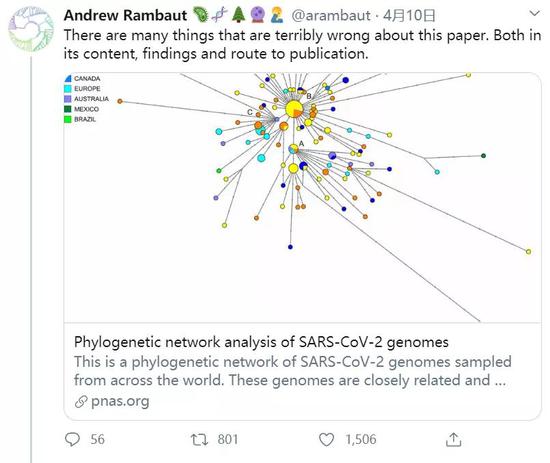Open the 4月10日 tweet timestamp

(x=409, y=15)
